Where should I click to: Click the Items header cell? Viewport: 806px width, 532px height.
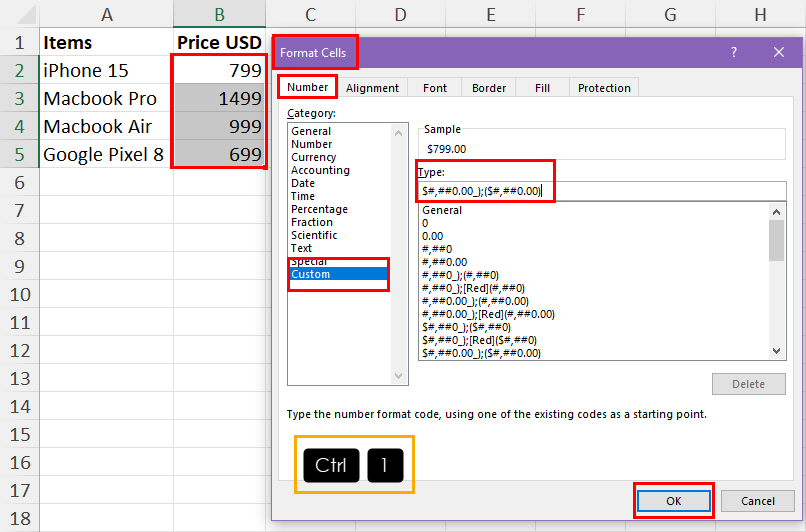coord(106,42)
